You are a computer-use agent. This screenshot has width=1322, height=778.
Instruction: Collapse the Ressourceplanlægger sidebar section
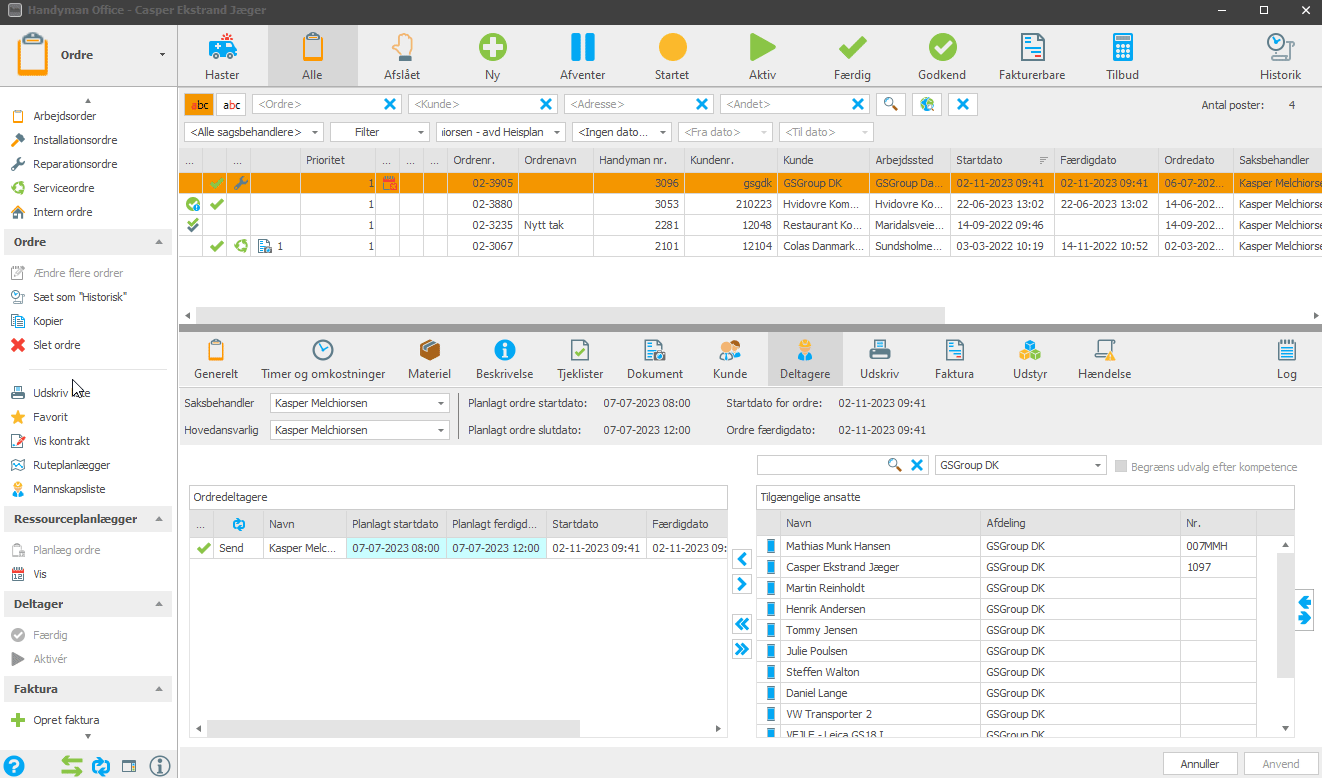point(159,519)
